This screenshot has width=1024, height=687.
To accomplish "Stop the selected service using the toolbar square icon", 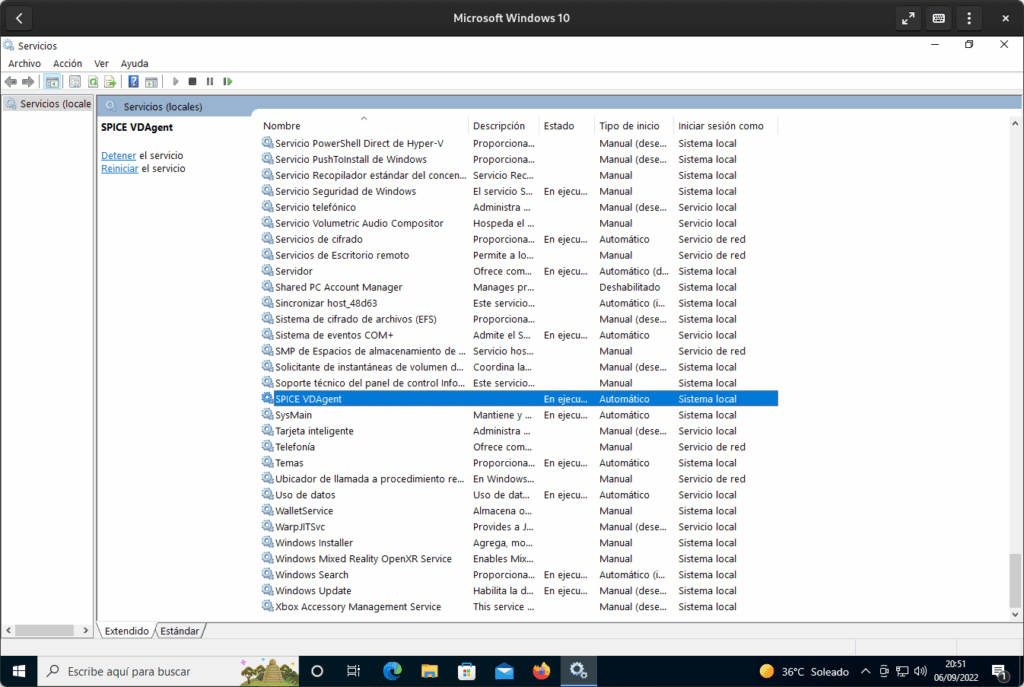I will point(191,81).
